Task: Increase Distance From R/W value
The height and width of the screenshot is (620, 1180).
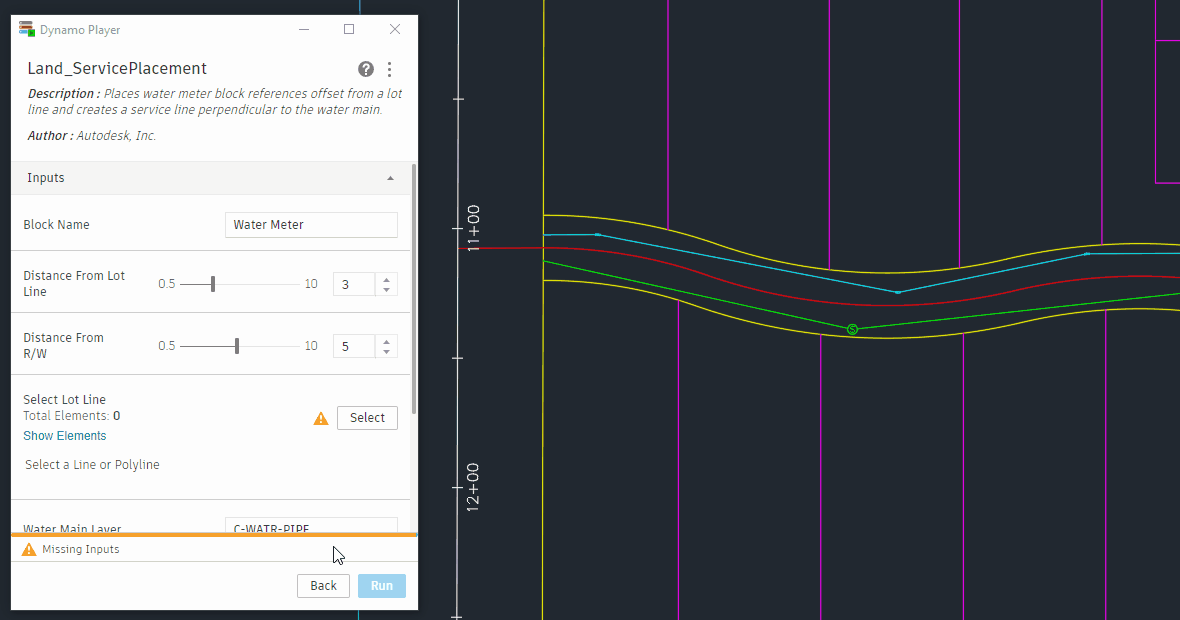Action: click(386, 341)
